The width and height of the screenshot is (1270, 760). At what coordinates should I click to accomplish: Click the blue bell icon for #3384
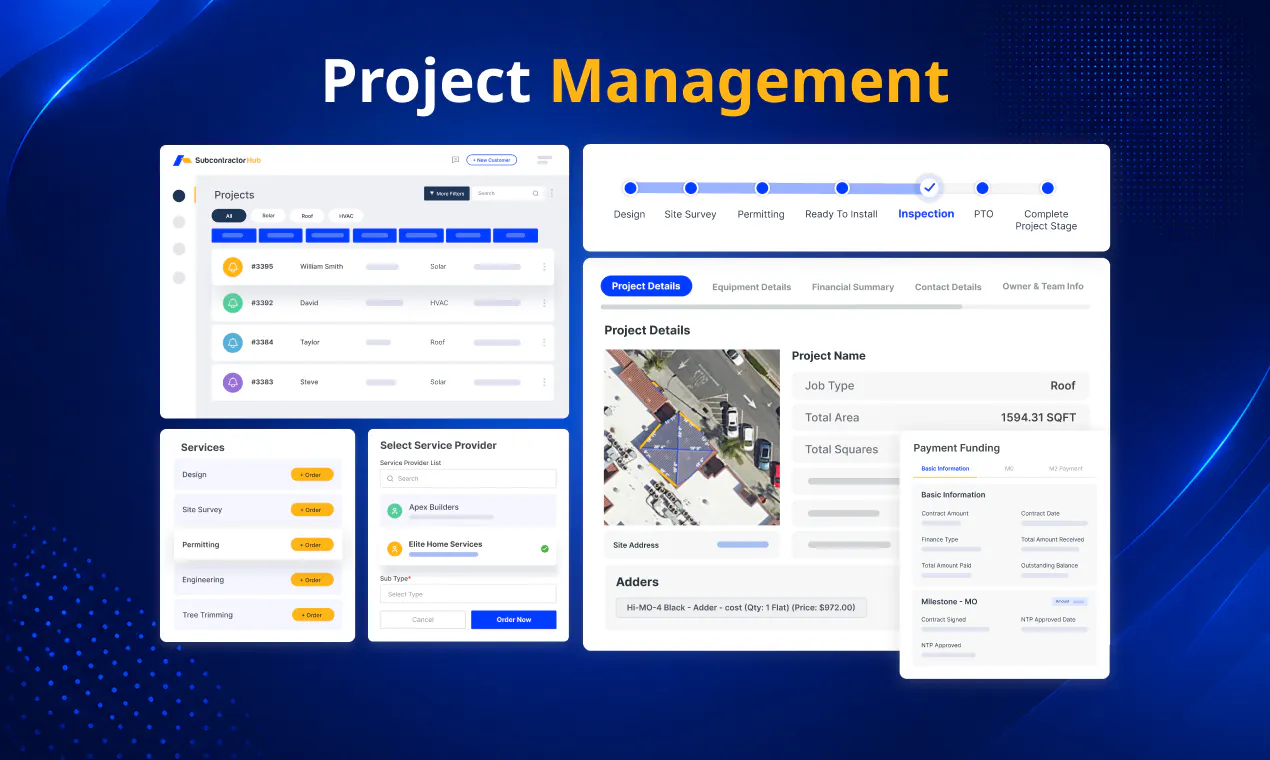233,343
